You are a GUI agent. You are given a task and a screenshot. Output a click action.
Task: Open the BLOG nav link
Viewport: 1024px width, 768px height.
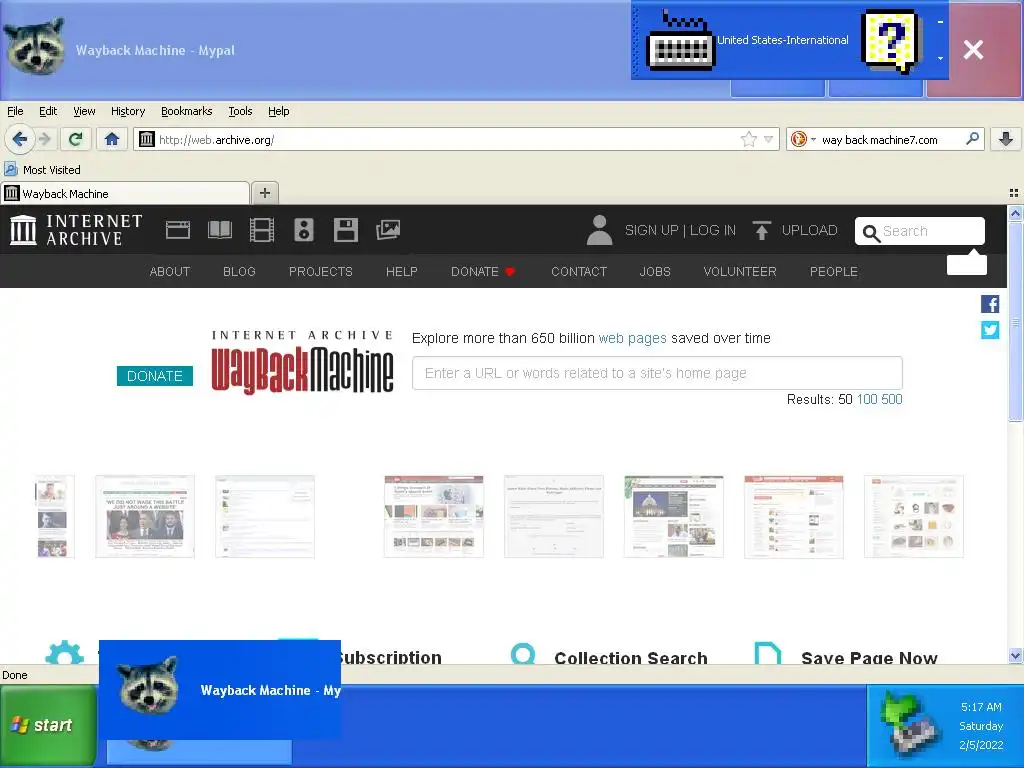click(x=239, y=271)
